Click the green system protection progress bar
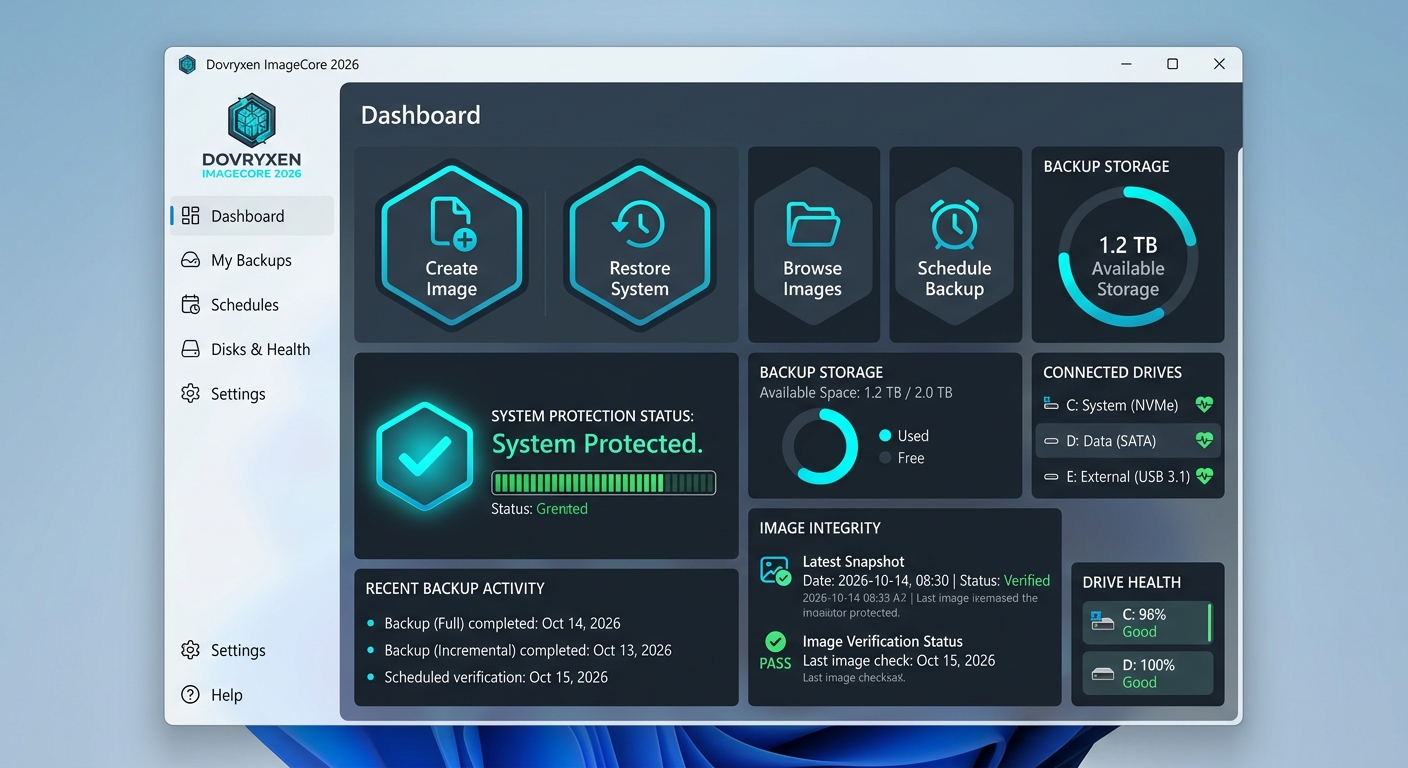This screenshot has width=1408, height=768. [604, 483]
